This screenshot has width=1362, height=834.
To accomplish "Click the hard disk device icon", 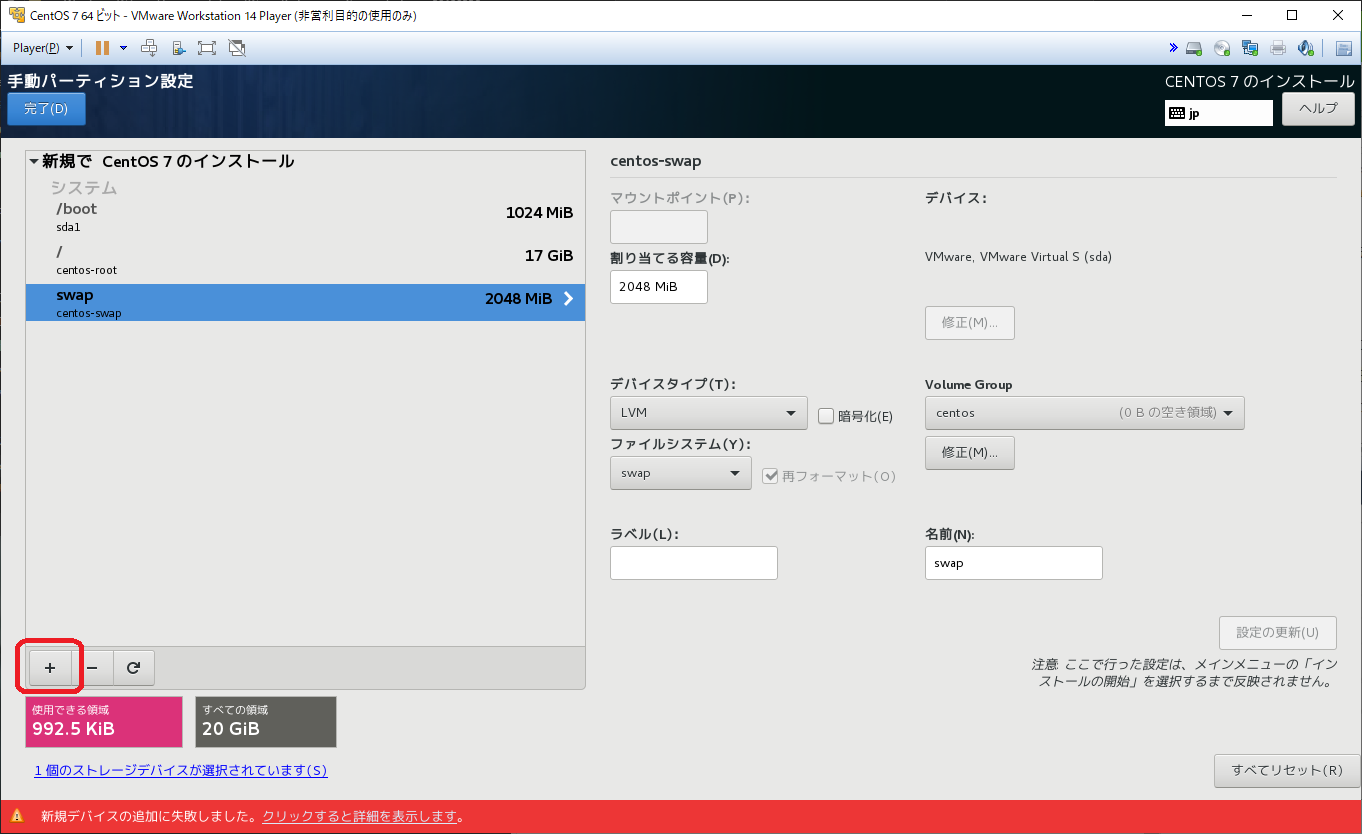I will click(x=1194, y=48).
